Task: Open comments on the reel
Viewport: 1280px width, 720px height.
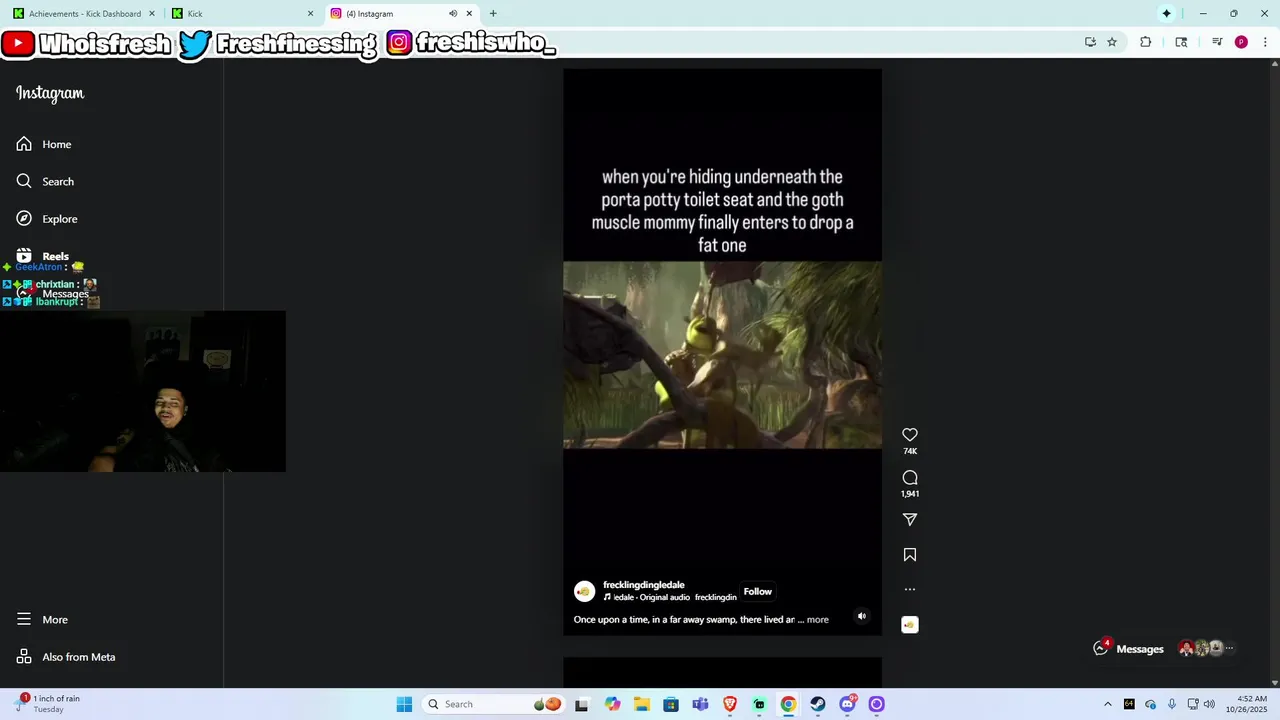Action: tap(910, 478)
